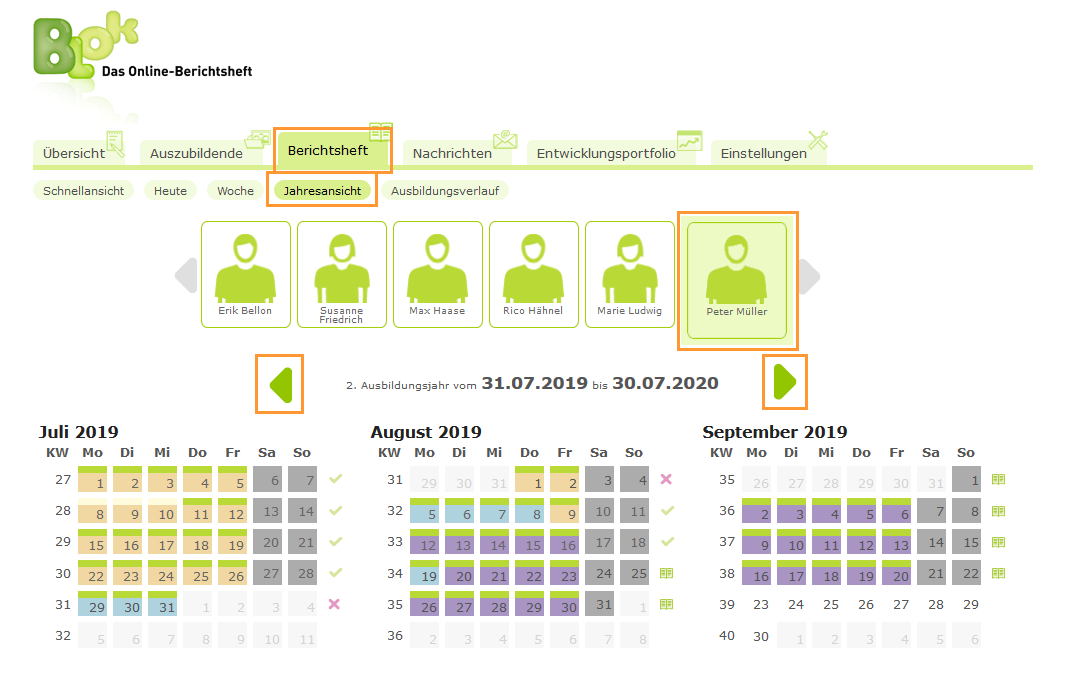This screenshot has height=678, width=1066.
Task: Open the Woche view
Action: point(235,191)
